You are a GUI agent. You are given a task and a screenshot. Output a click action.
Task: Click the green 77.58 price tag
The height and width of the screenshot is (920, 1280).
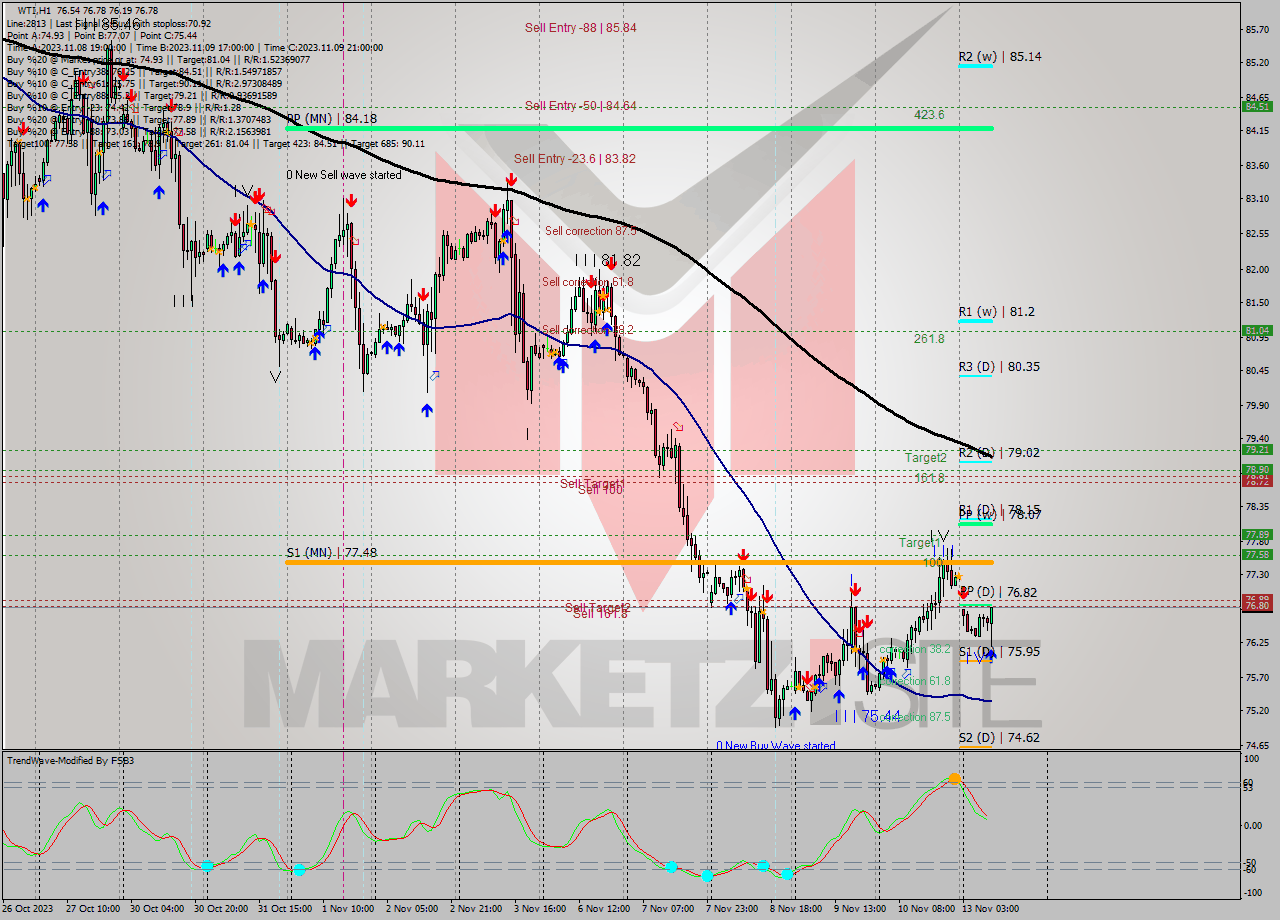(1256, 554)
